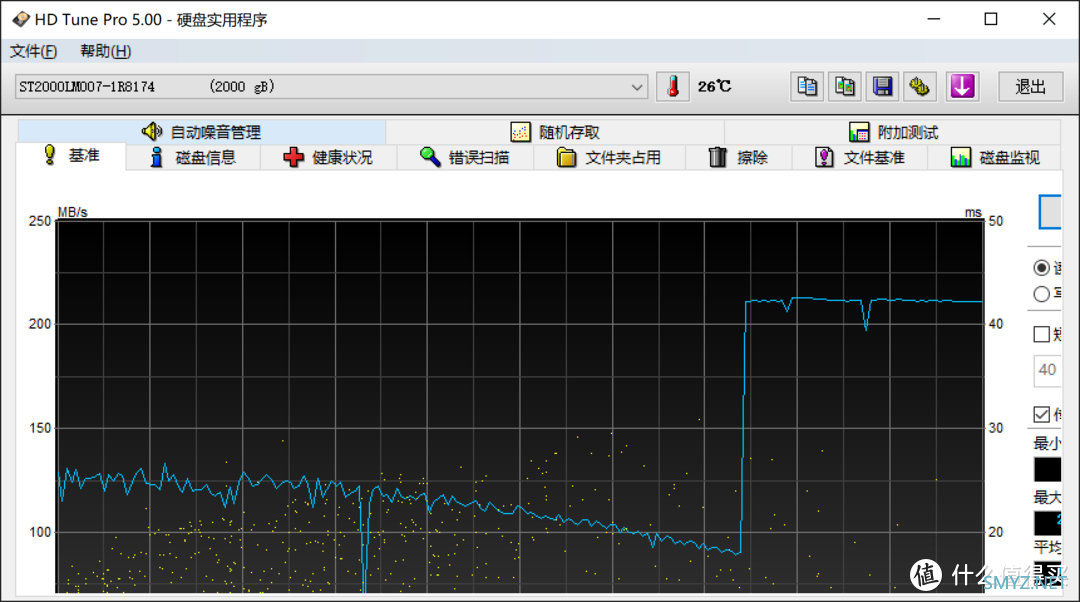This screenshot has height=602, width=1080.
Task: Toggle the checked checkbox above 最小
Action: (1041, 414)
